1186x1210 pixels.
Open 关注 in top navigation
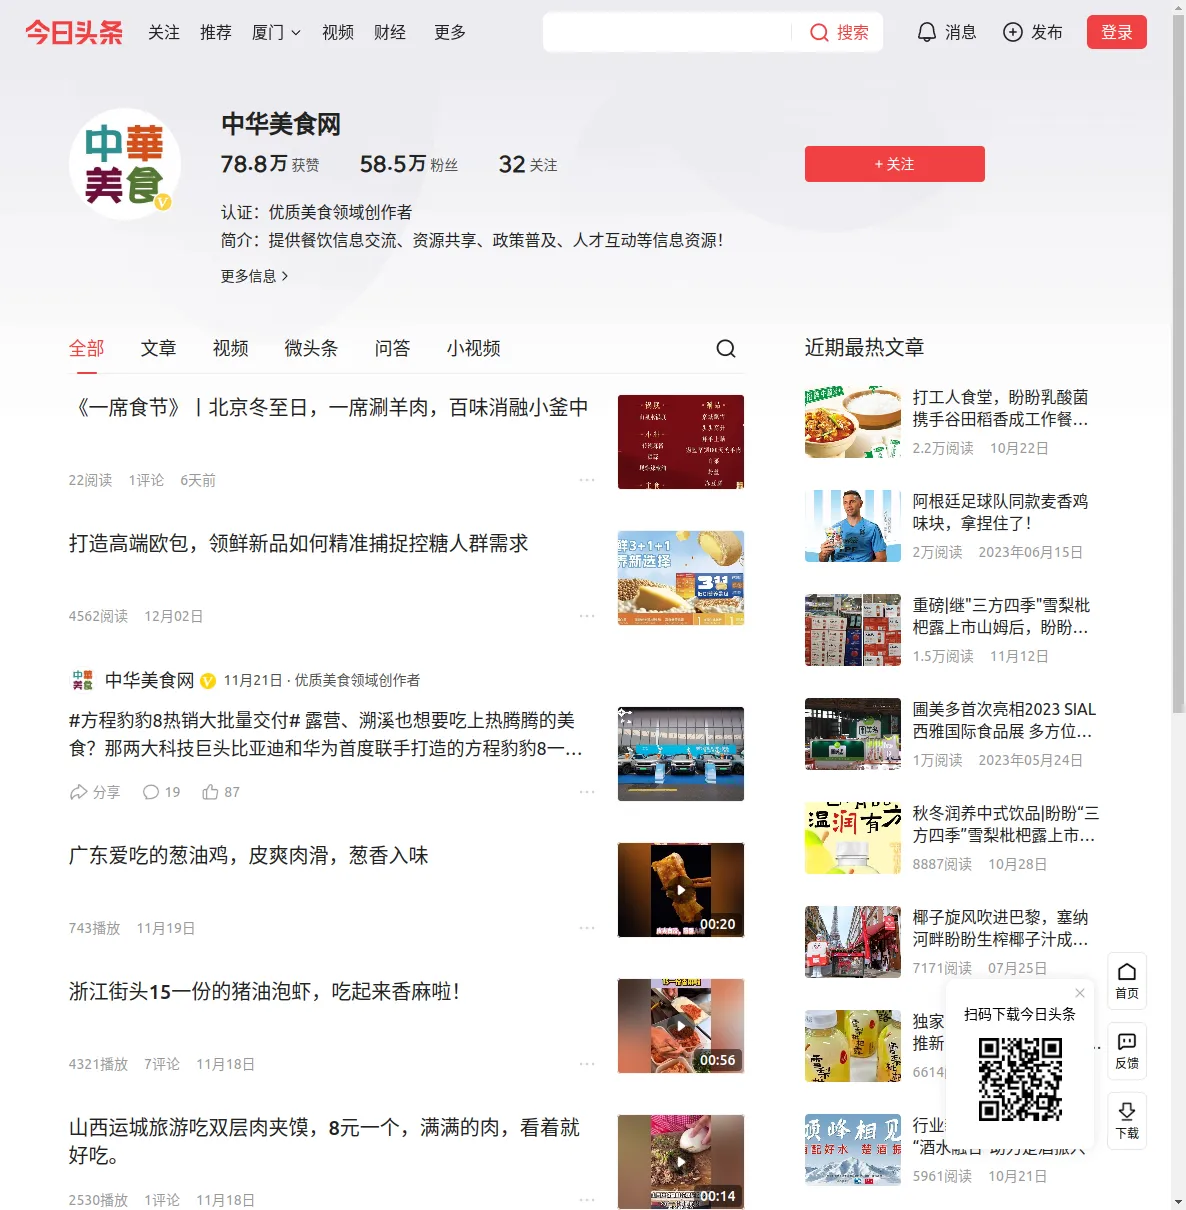point(164,32)
